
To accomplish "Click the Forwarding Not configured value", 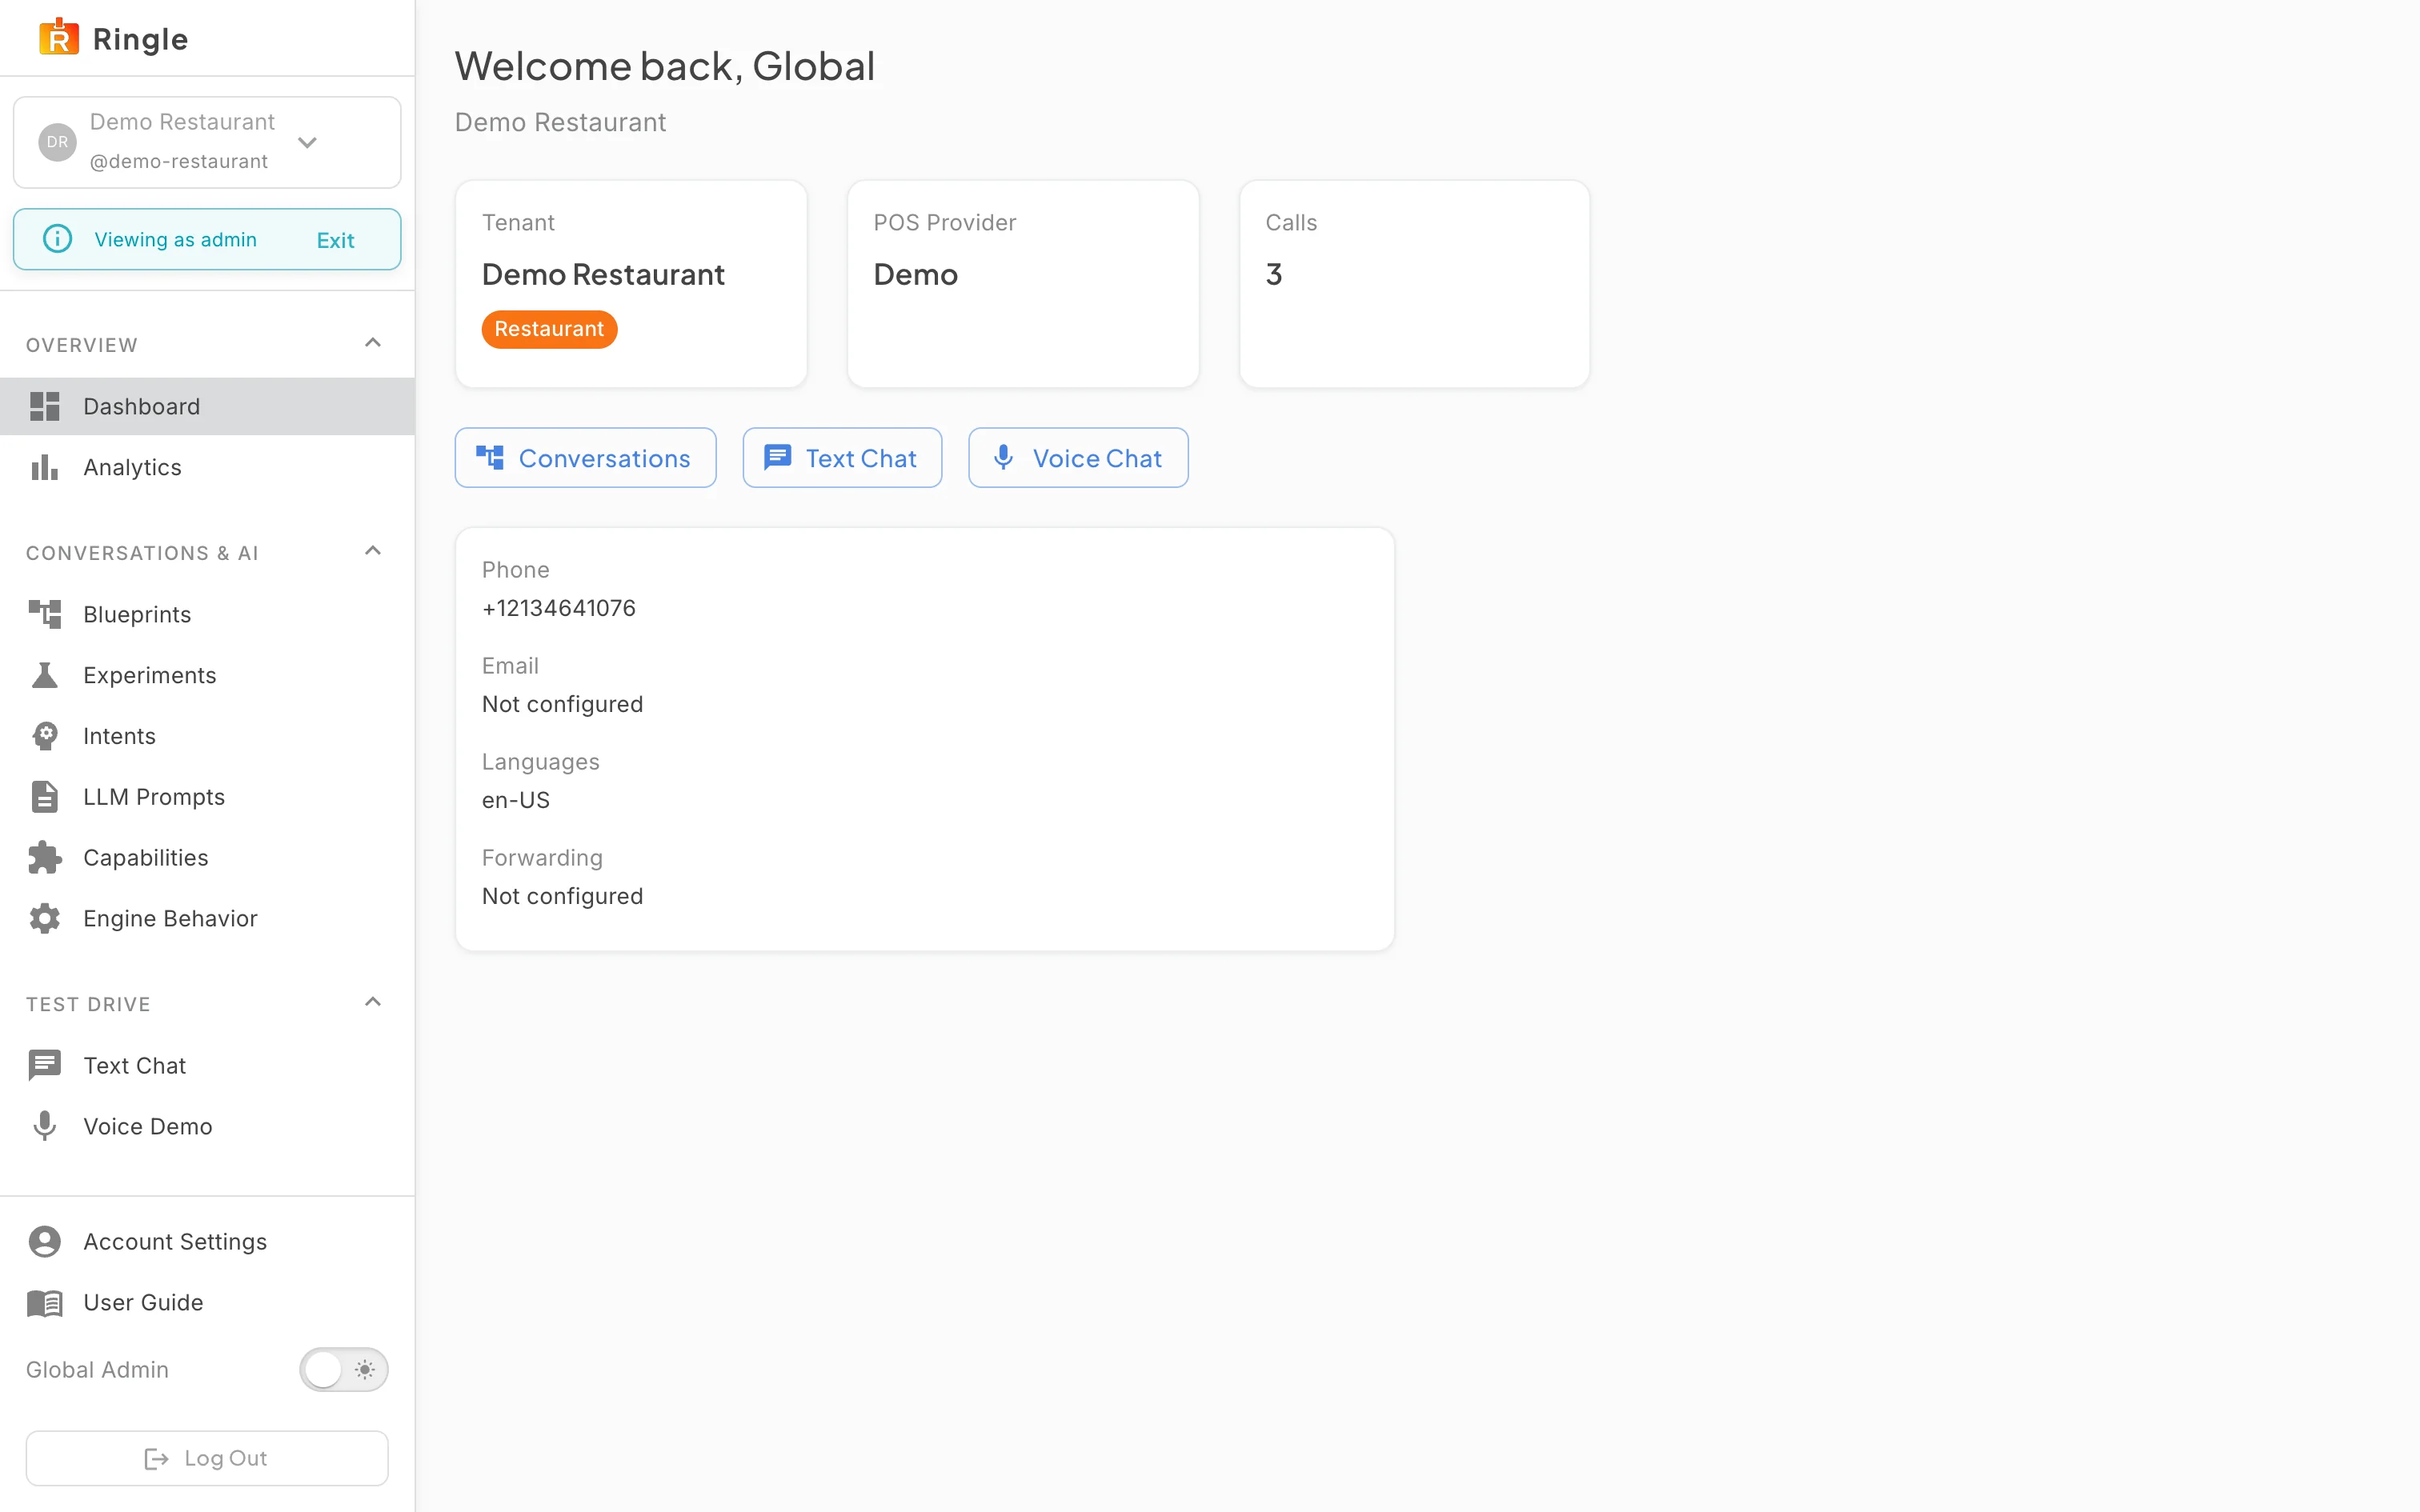I will coord(563,896).
